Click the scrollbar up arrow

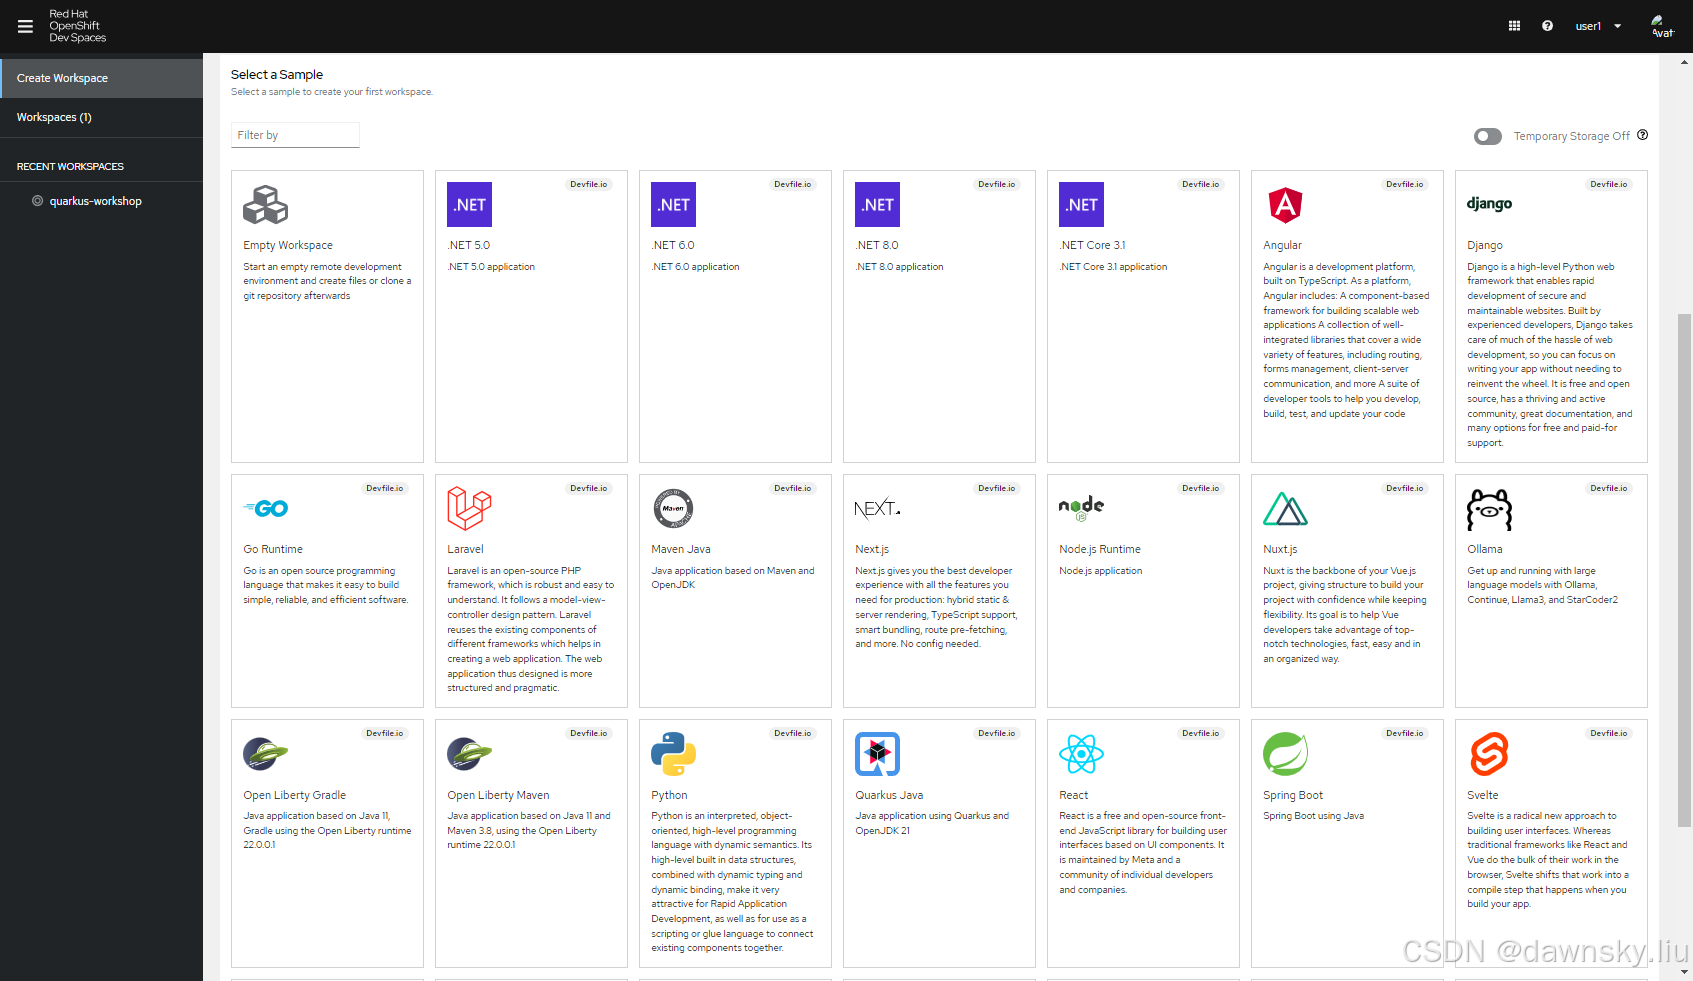point(1685,62)
